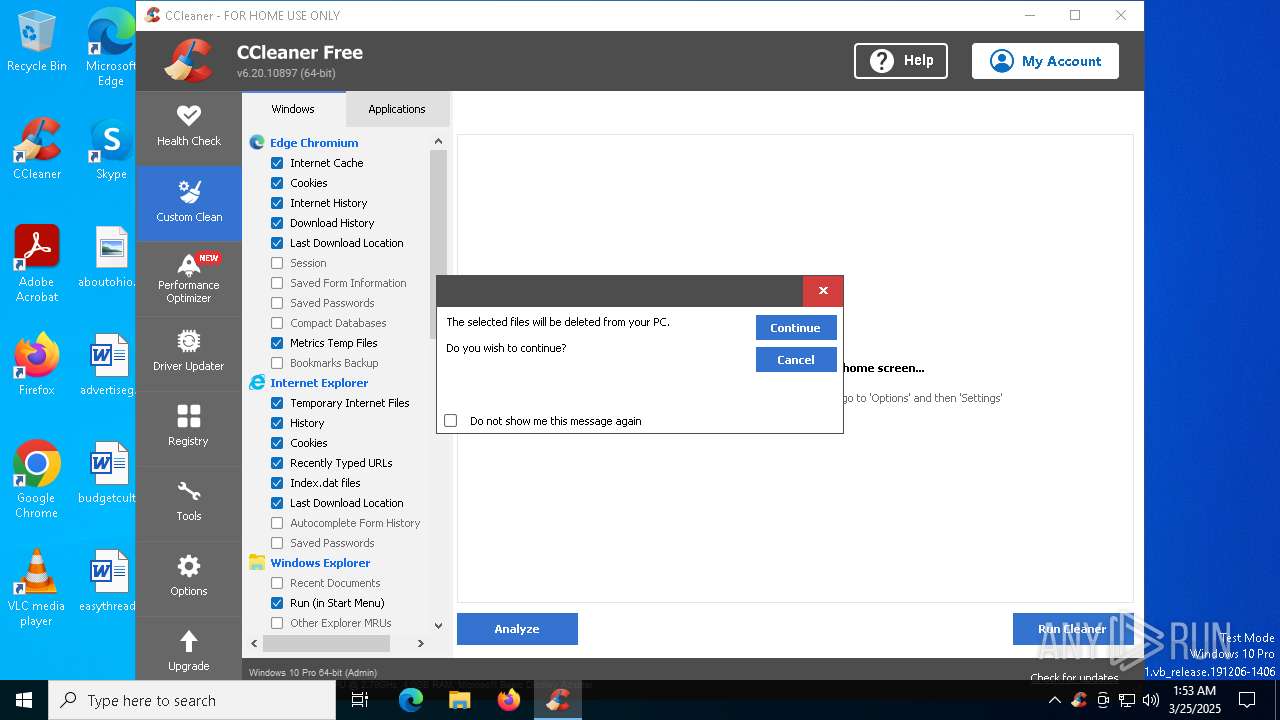Click the volume icon in system tray
Viewport: 1280px width, 720px height.
pyautogui.click(x=1151, y=700)
